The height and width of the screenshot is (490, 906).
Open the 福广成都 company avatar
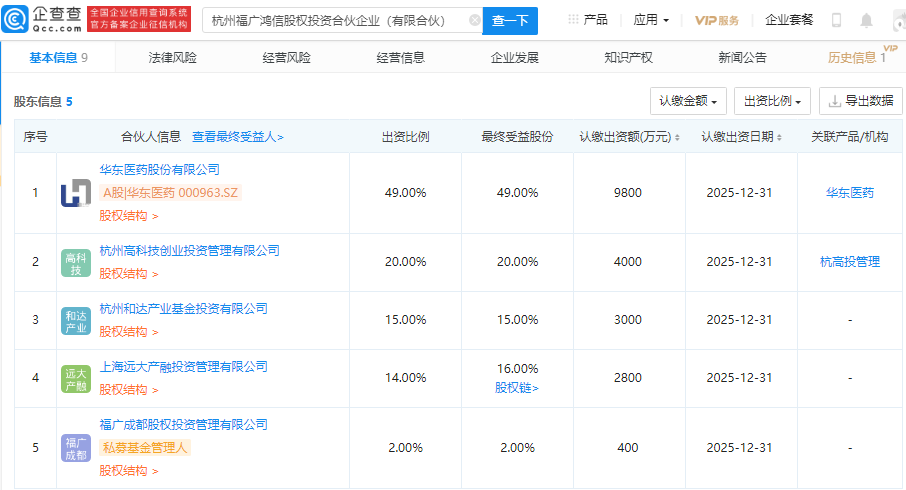(x=76, y=448)
